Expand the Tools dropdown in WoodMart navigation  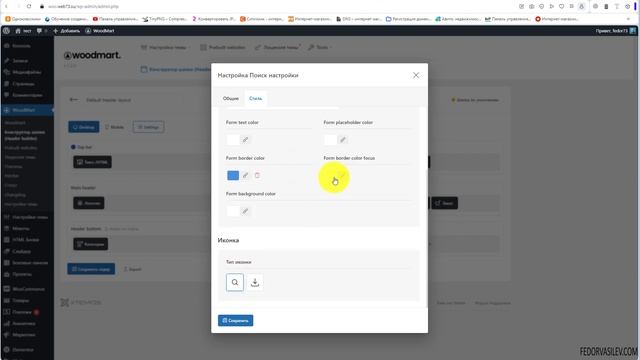pyautogui.click(x=320, y=47)
